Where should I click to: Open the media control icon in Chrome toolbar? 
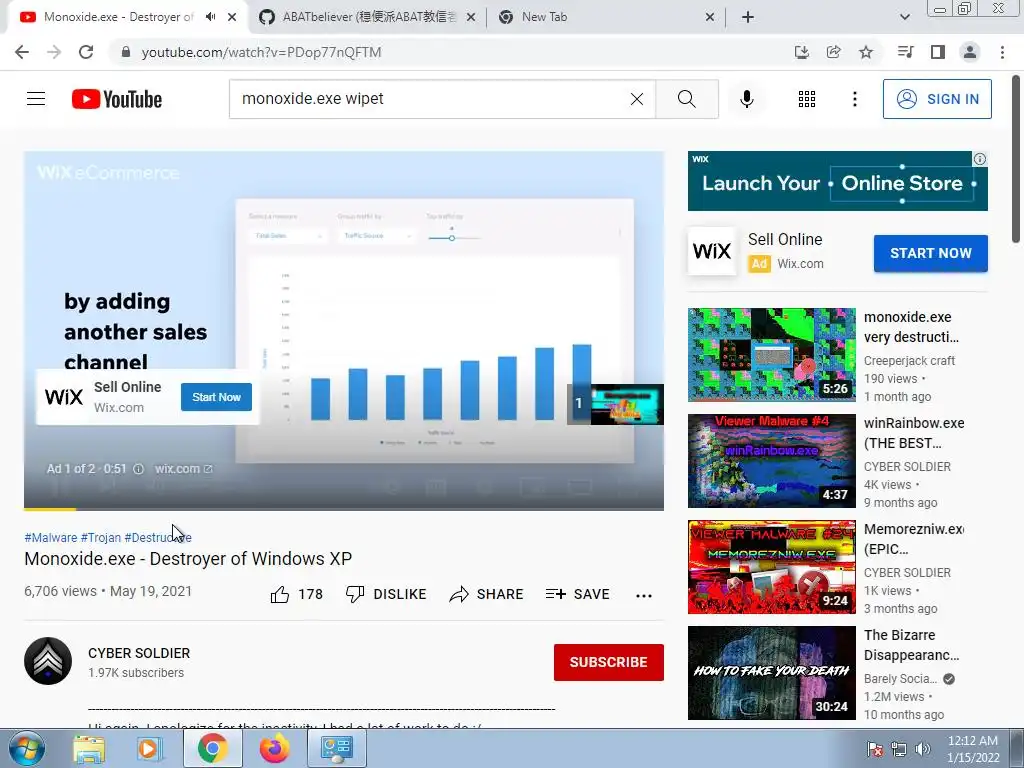point(905,52)
